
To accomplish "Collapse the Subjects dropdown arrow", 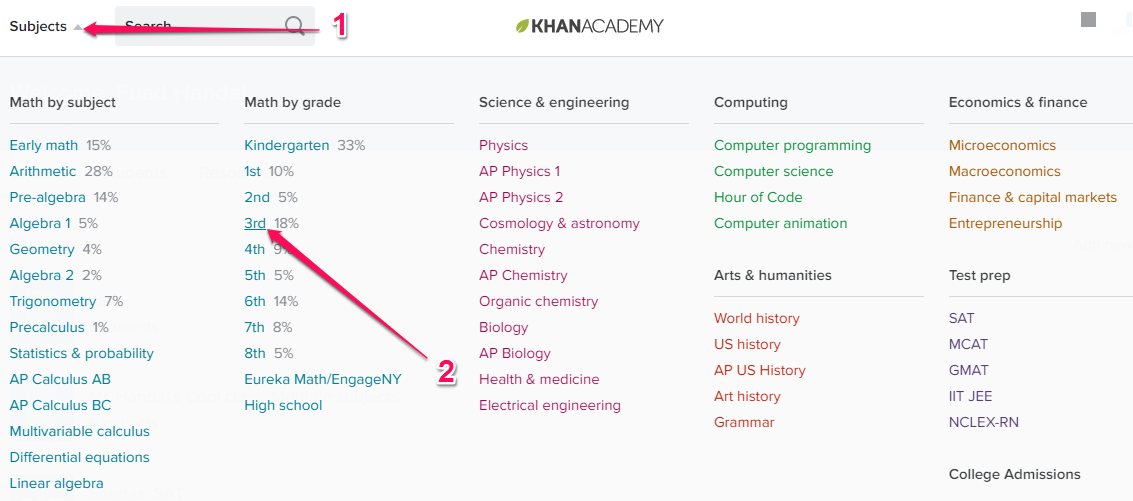I will (x=79, y=27).
